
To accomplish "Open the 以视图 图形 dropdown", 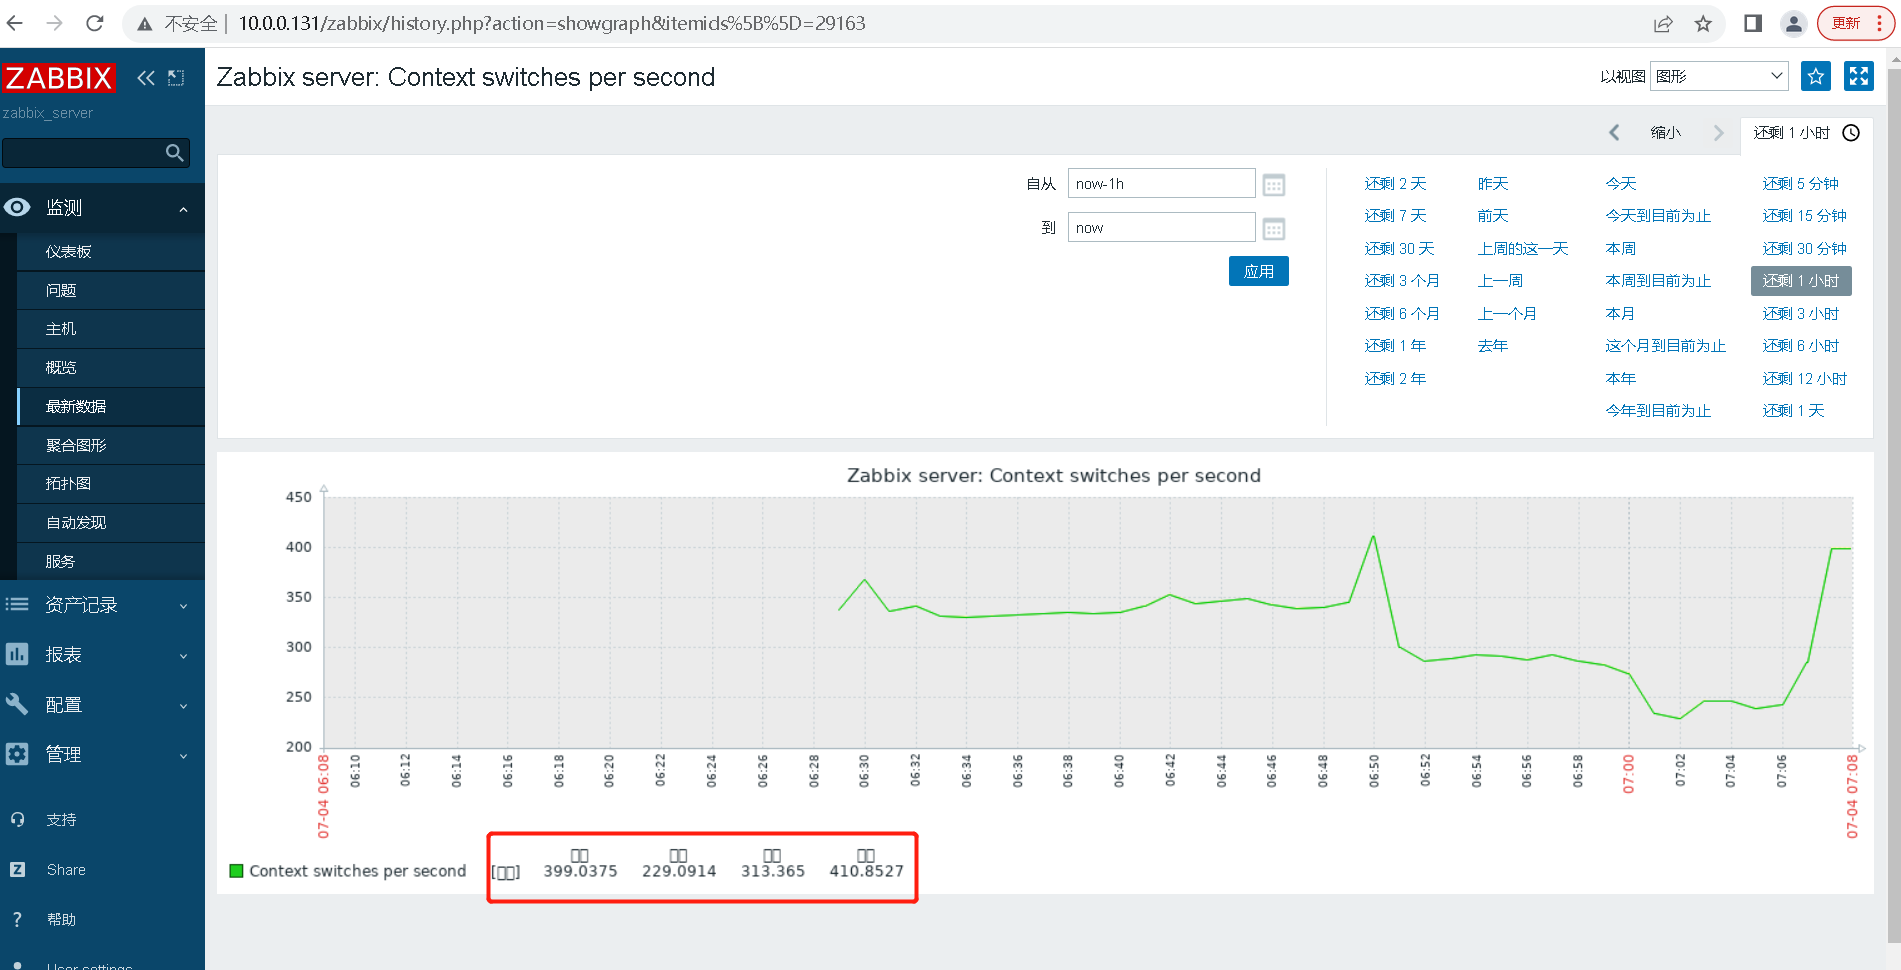I will (x=1719, y=76).
